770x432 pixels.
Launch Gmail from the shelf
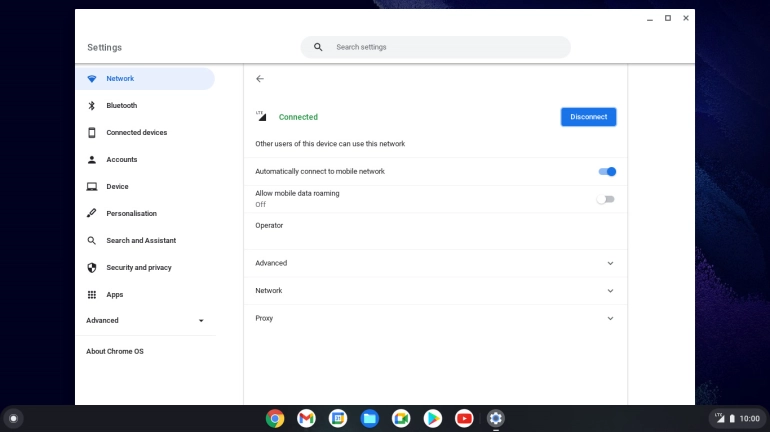click(x=306, y=418)
